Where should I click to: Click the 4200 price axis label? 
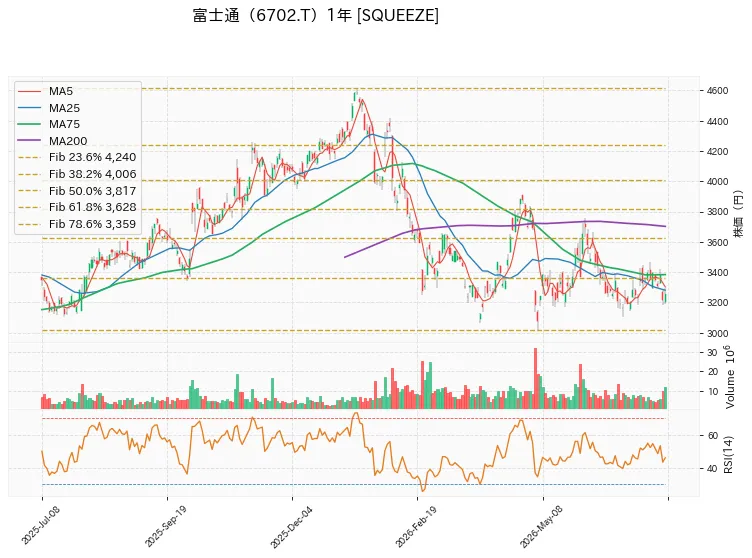coord(717,152)
